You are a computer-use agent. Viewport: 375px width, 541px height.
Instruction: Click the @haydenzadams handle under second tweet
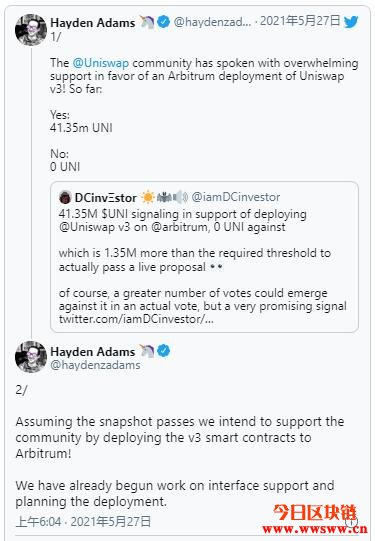95,365
